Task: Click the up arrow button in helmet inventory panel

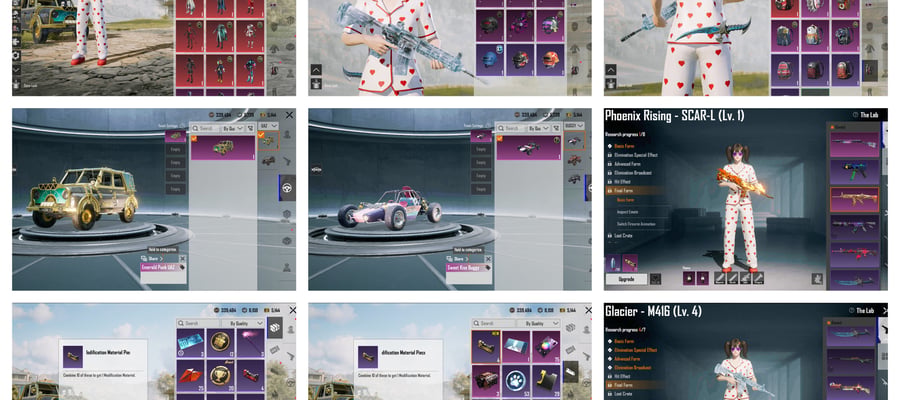Action: coord(316,69)
